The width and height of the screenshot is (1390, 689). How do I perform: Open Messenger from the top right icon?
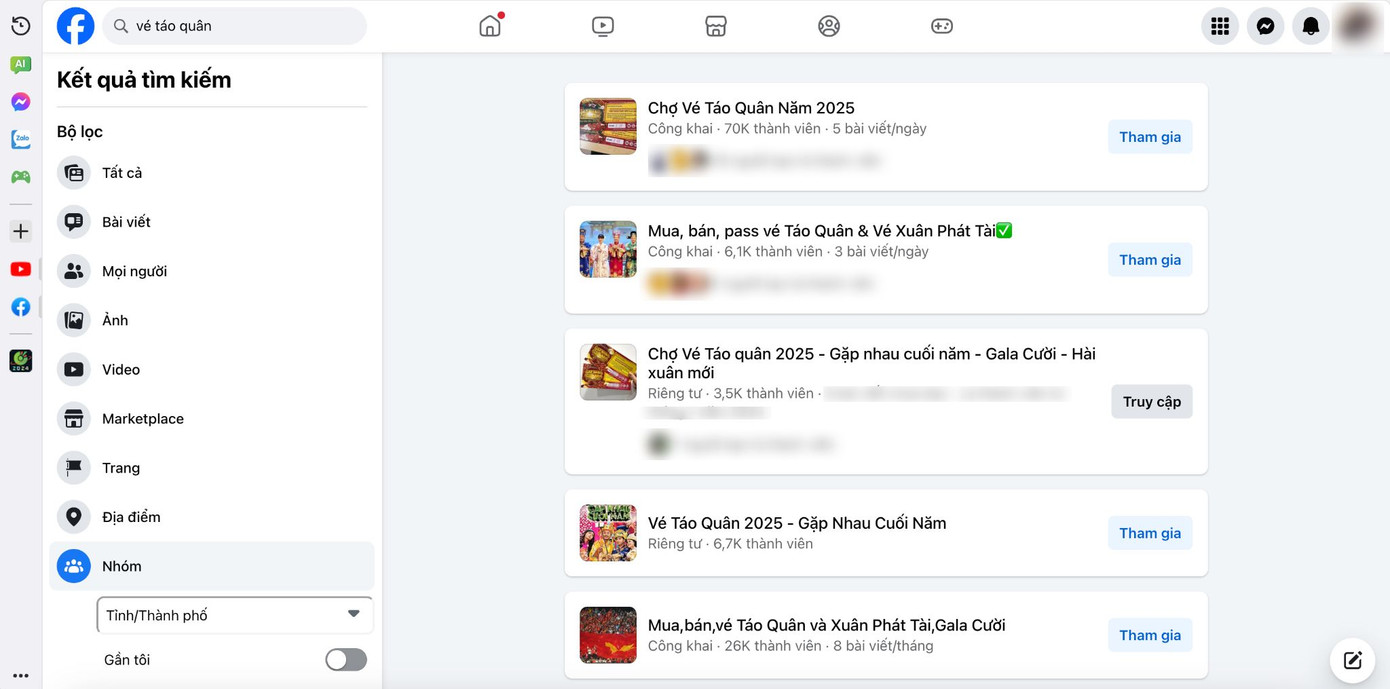point(1265,26)
